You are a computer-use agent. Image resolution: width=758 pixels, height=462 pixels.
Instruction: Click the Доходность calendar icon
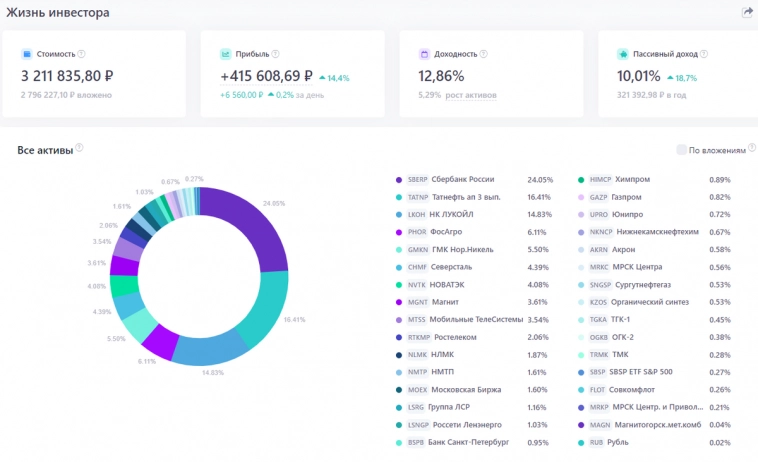424,54
